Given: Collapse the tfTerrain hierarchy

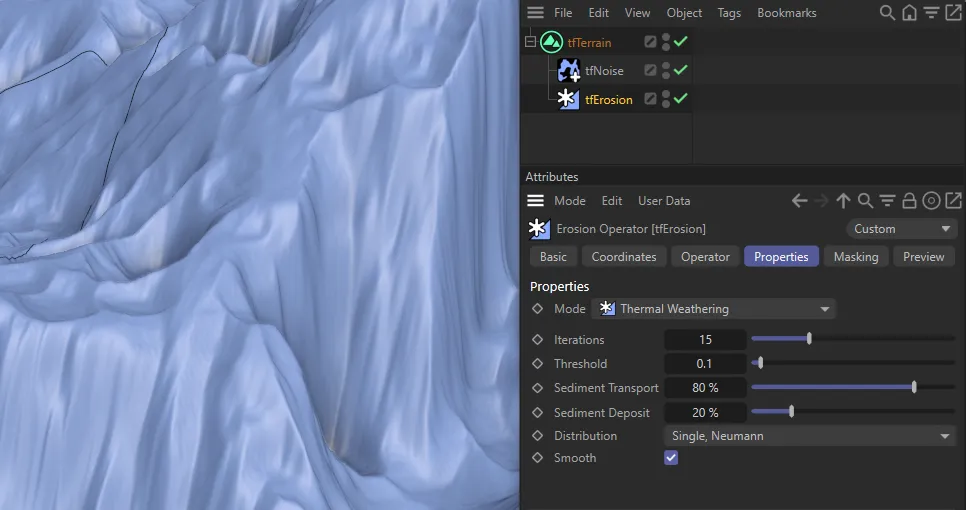Looking at the screenshot, I should pyautogui.click(x=530, y=42).
